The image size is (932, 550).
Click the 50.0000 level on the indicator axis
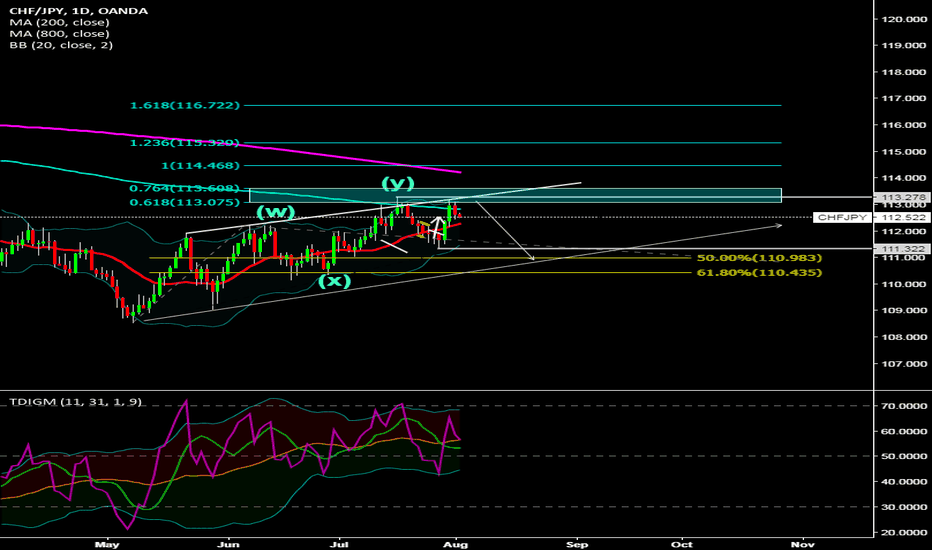(x=904, y=456)
